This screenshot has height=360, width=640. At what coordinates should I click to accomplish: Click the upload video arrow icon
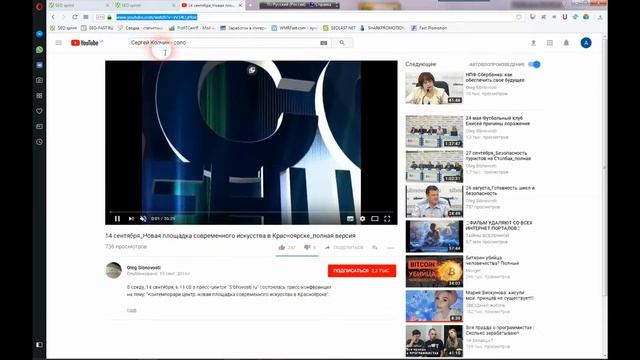coord(533,43)
